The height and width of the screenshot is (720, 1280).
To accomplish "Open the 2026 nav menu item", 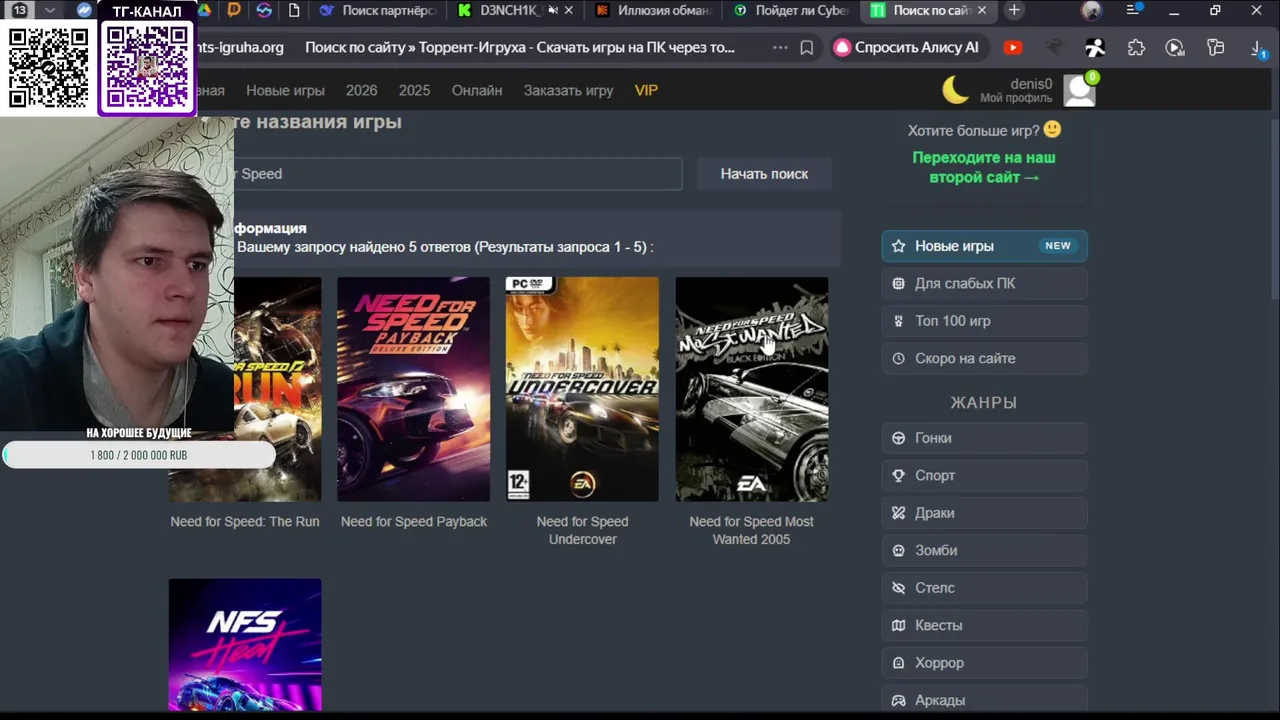I will [361, 90].
